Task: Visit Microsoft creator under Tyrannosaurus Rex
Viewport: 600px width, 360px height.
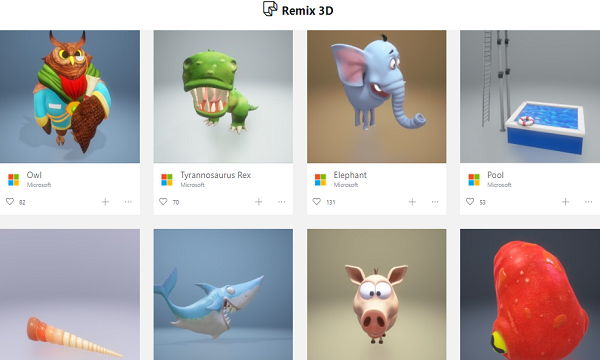Action: point(192,185)
